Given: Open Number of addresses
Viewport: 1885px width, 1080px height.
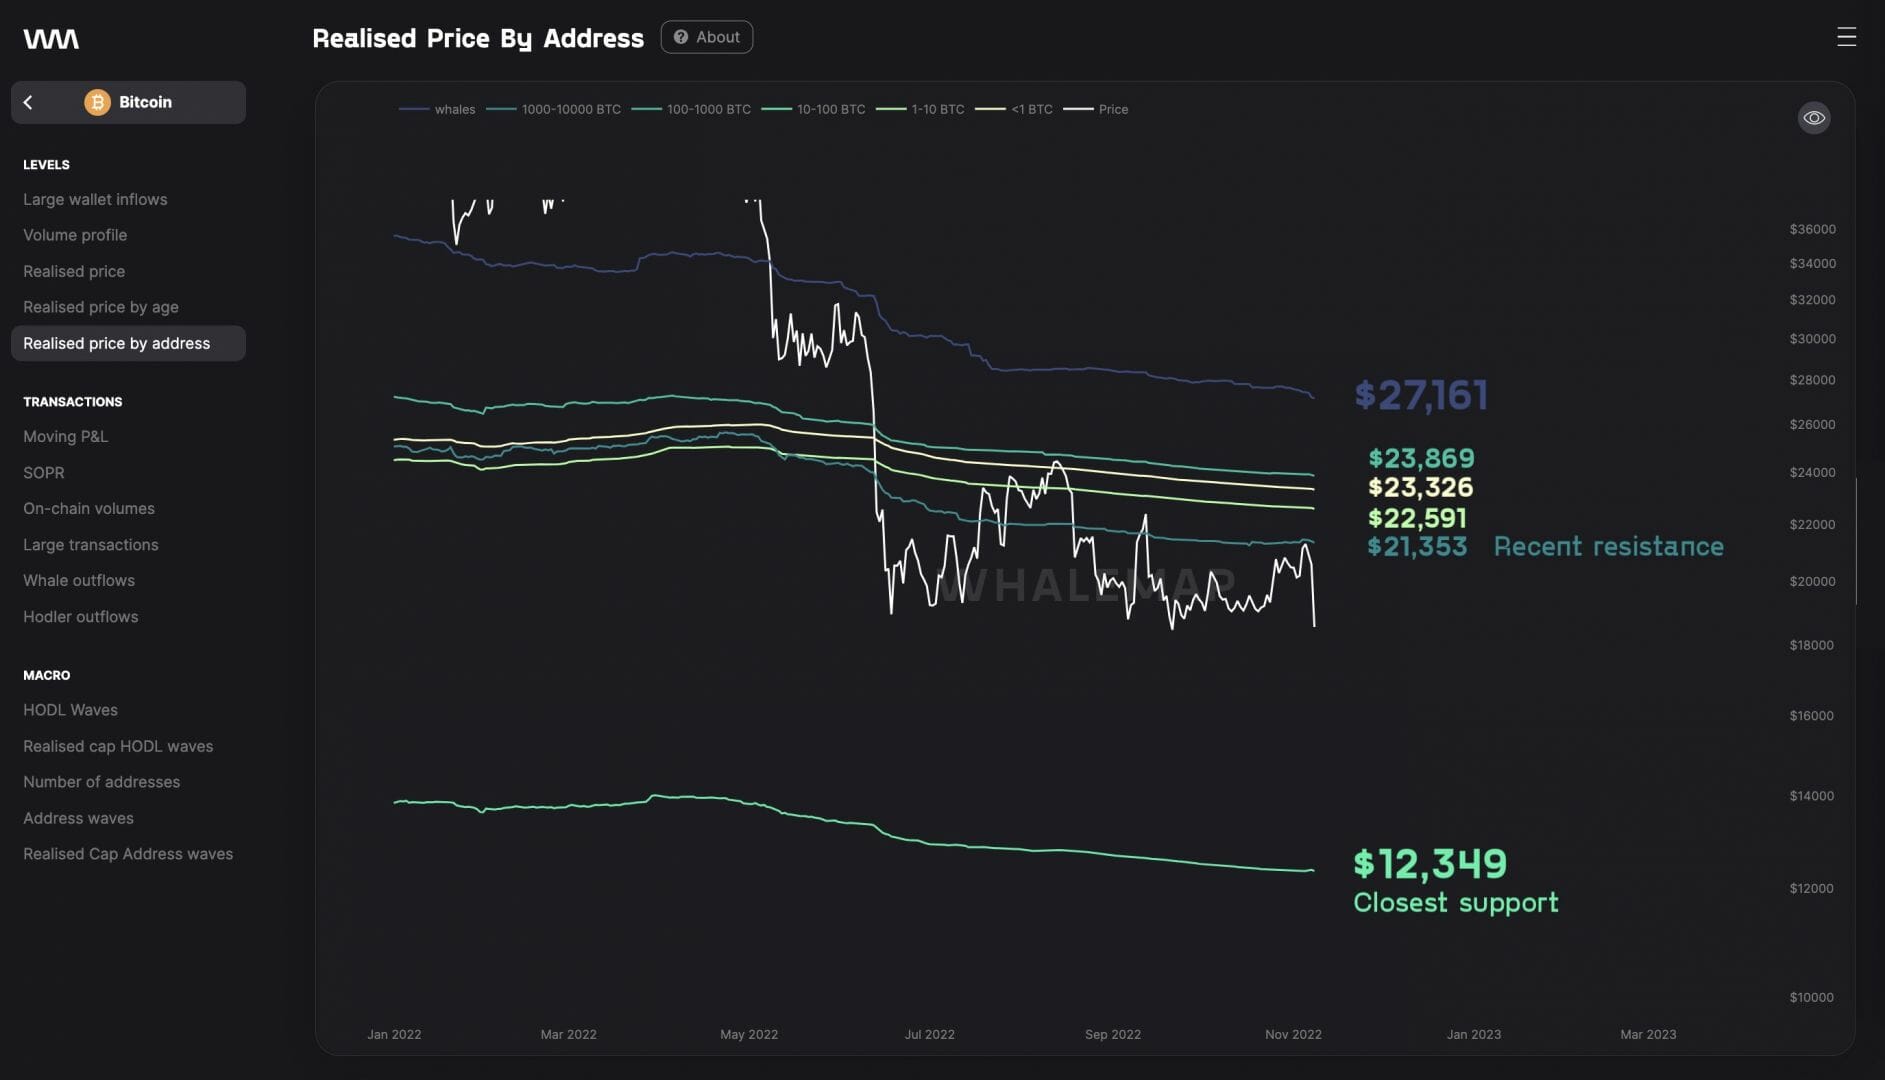Looking at the screenshot, I should [102, 782].
